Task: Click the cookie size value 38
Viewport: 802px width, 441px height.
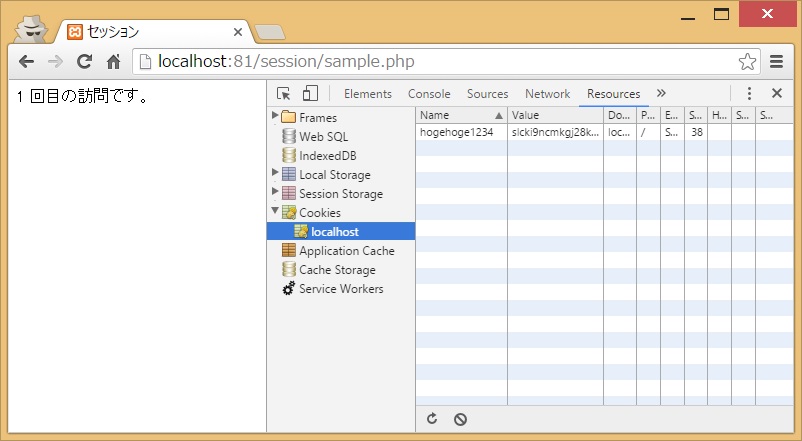Action: pos(697,133)
